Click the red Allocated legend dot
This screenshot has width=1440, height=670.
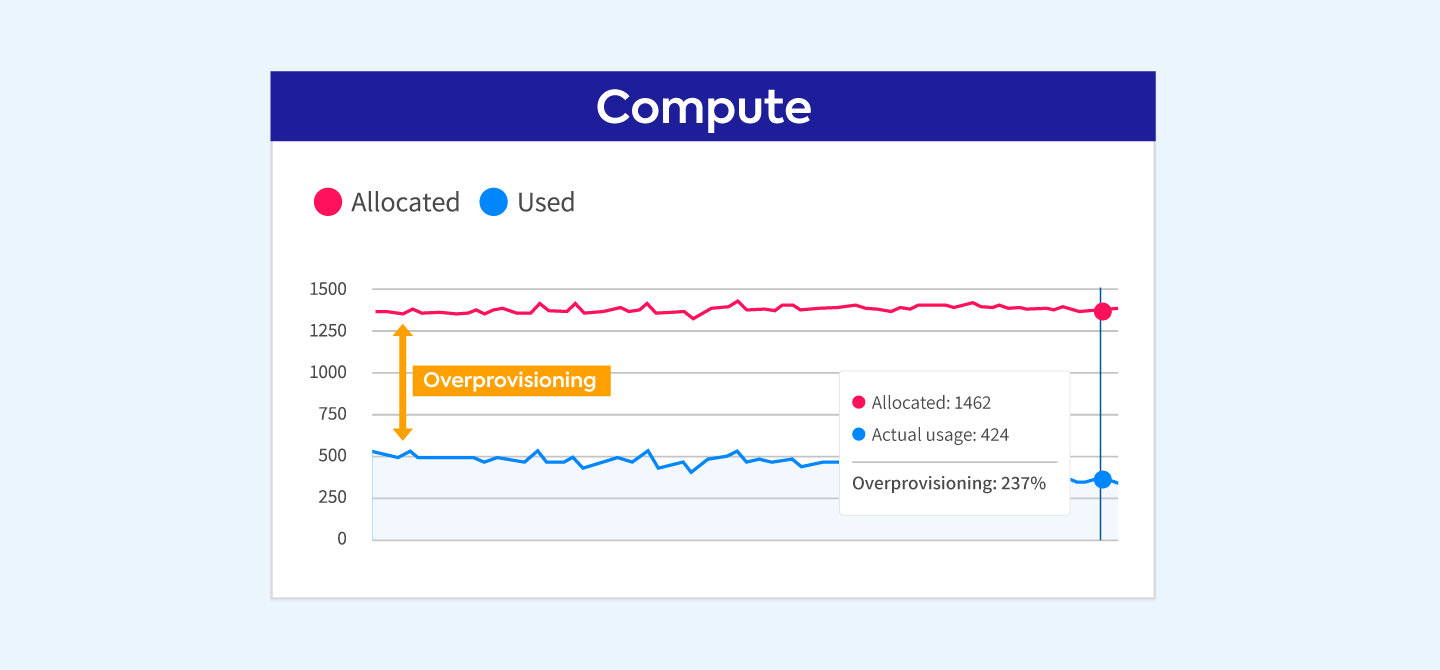coord(328,202)
